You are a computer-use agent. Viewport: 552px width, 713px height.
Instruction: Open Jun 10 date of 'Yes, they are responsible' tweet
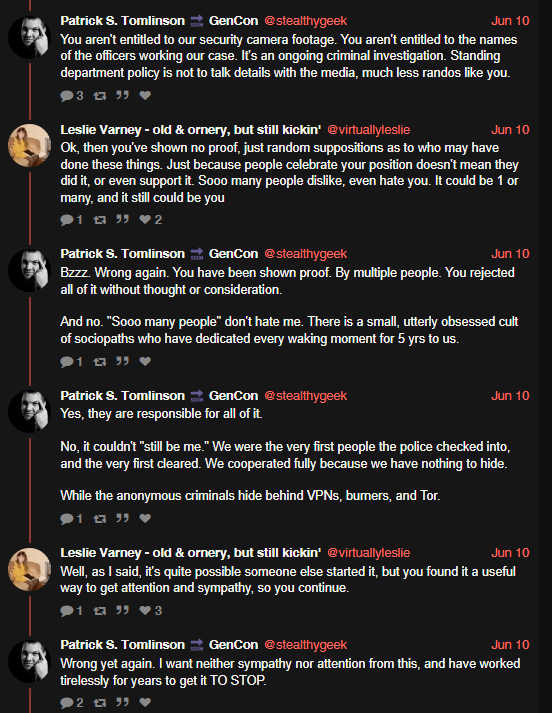click(510, 396)
